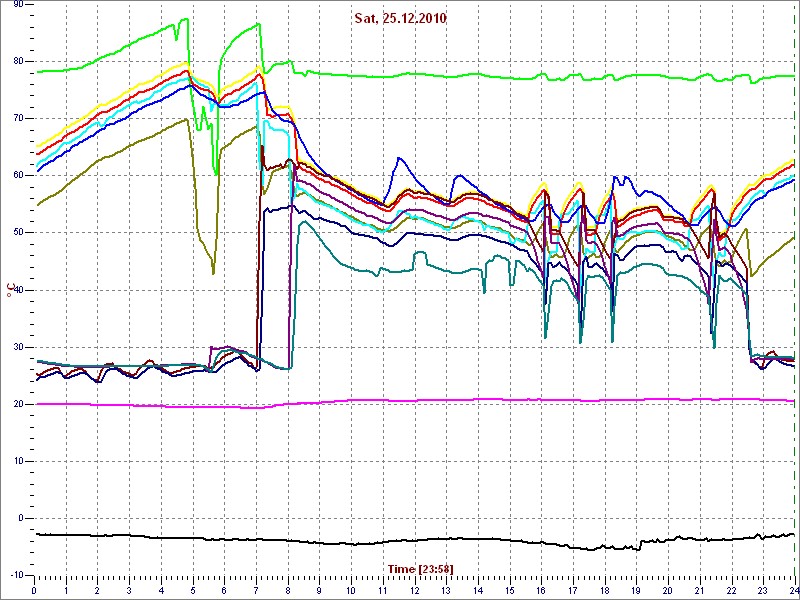Click hour label "6" on time axis

point(224,590)
